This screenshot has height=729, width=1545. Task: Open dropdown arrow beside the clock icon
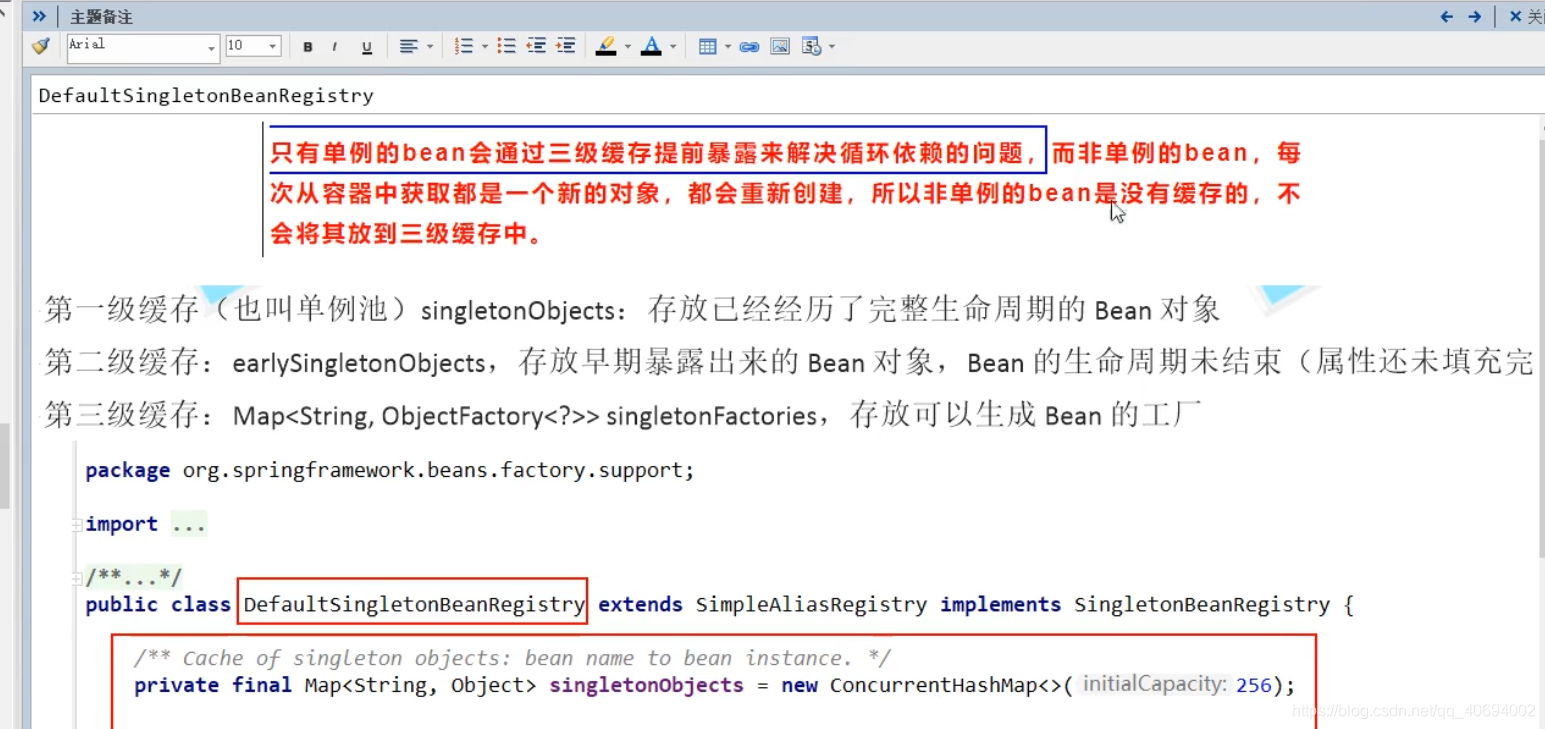click(x=832, y=46)
